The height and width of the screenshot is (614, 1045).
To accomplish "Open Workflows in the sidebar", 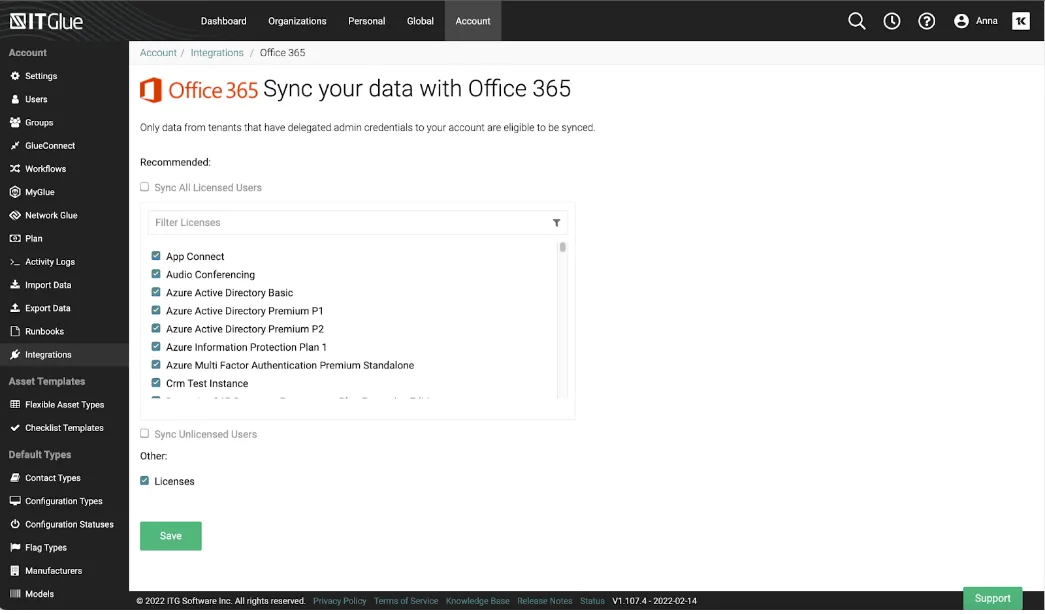I will click(45, 169).
